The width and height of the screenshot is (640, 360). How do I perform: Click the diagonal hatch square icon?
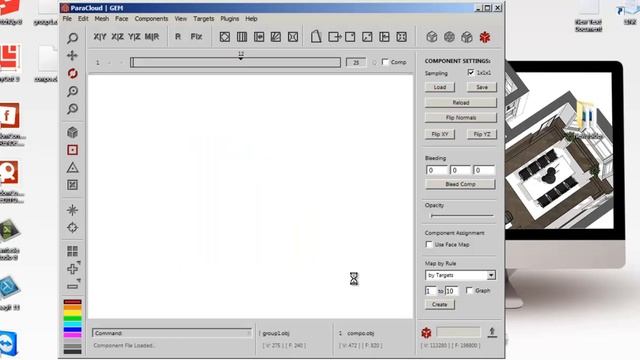coord(276,37)
